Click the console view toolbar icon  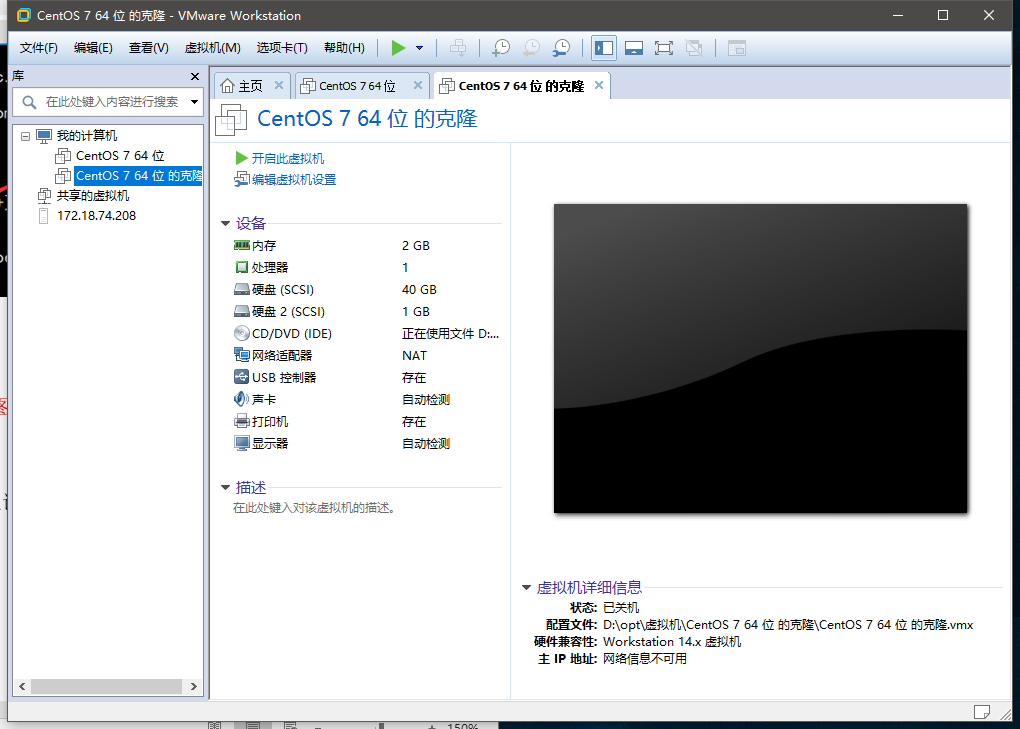tap(736, 47)
